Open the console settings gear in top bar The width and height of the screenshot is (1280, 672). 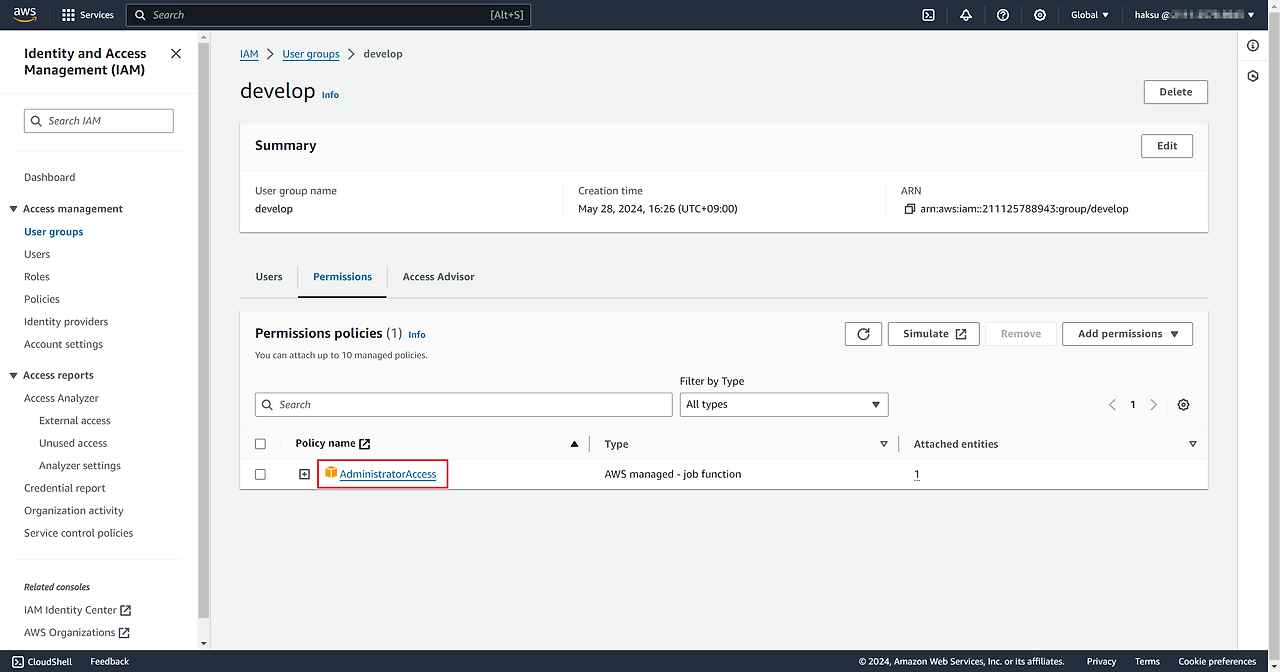(x=1040, y=15)
